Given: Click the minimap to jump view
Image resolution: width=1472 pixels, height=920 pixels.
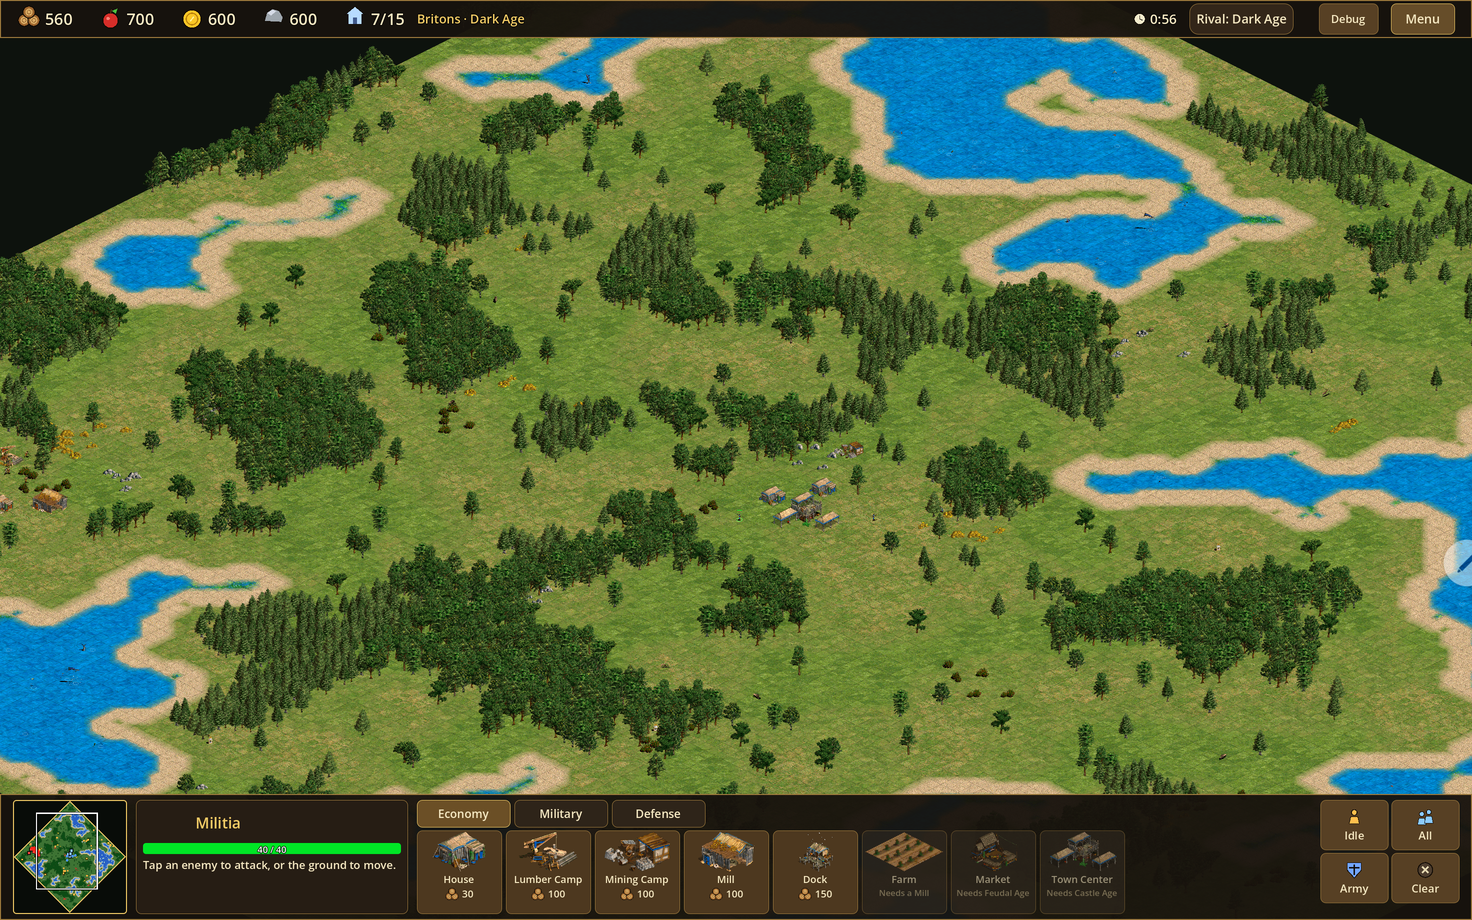Looking at the screenshot, I should (x=70, y=856).
